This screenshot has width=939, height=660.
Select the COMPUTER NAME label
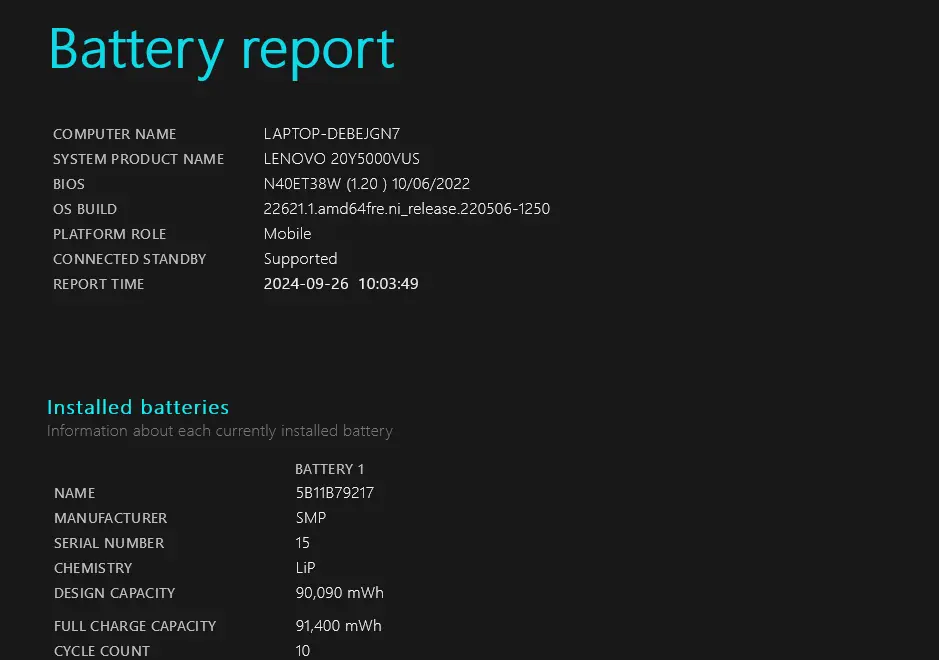click(x=114, y=134)
